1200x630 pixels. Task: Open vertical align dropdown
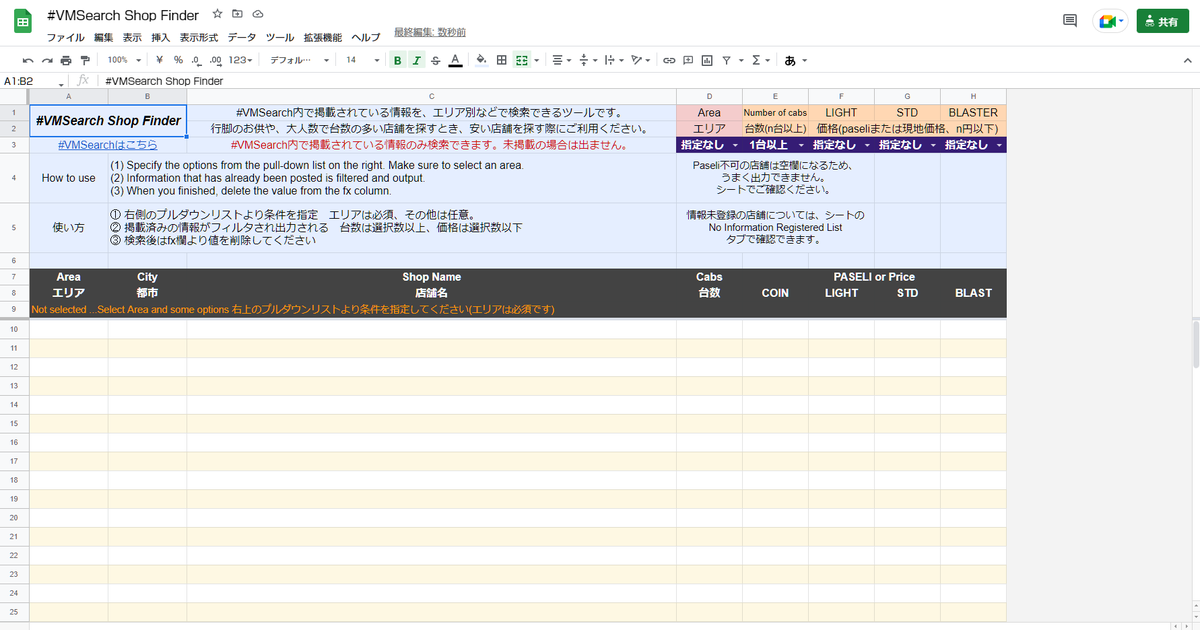coord(586,60)
